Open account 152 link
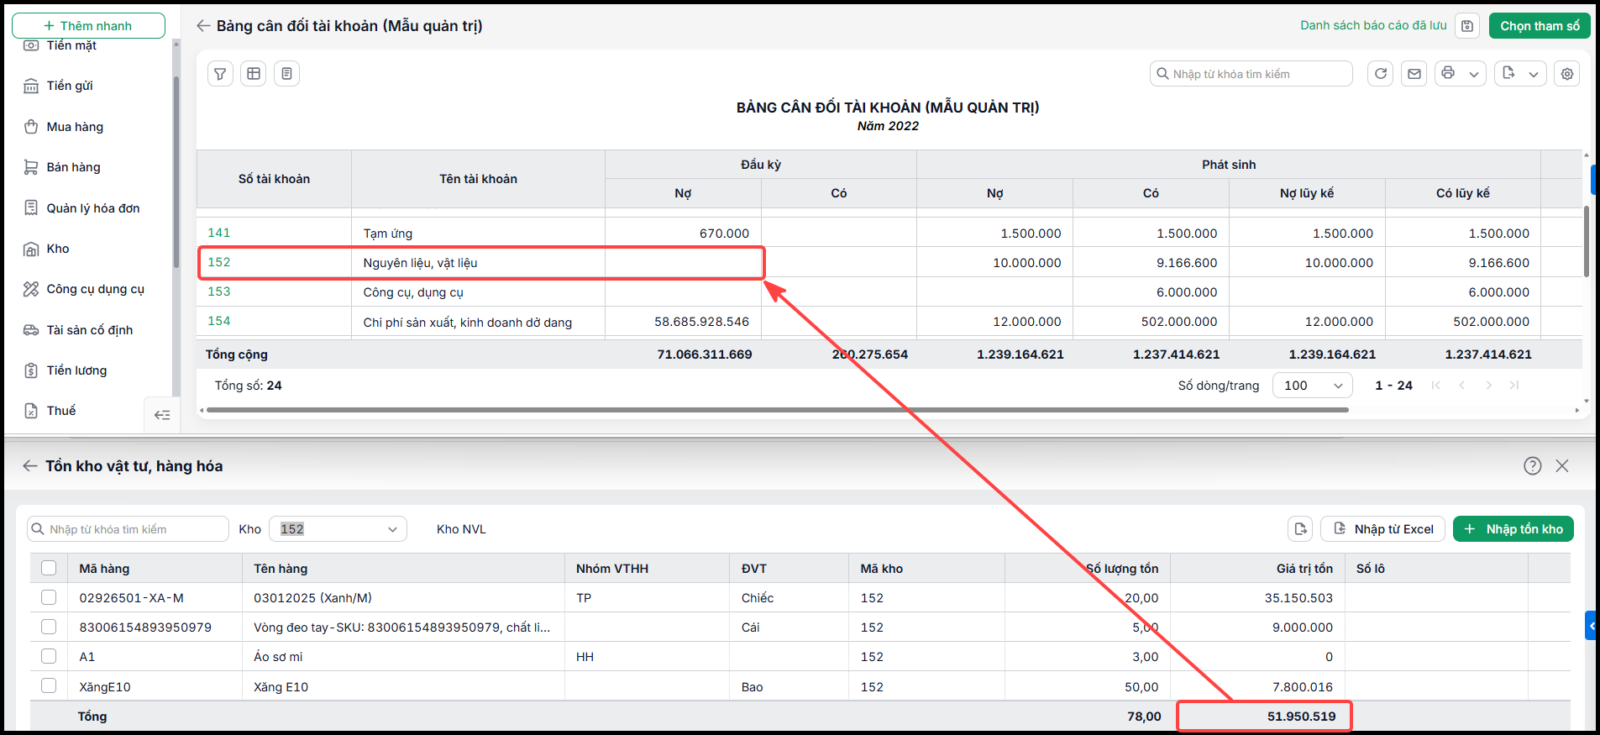 pos(219,262)
